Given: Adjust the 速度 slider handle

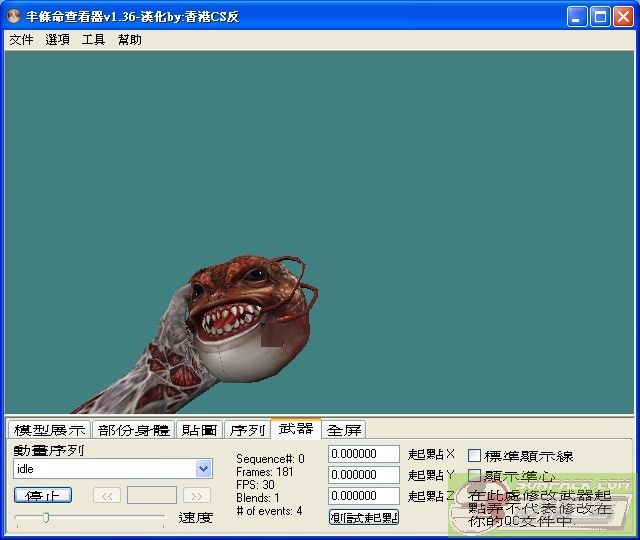Looking at the screenshot, I should 46,518.
